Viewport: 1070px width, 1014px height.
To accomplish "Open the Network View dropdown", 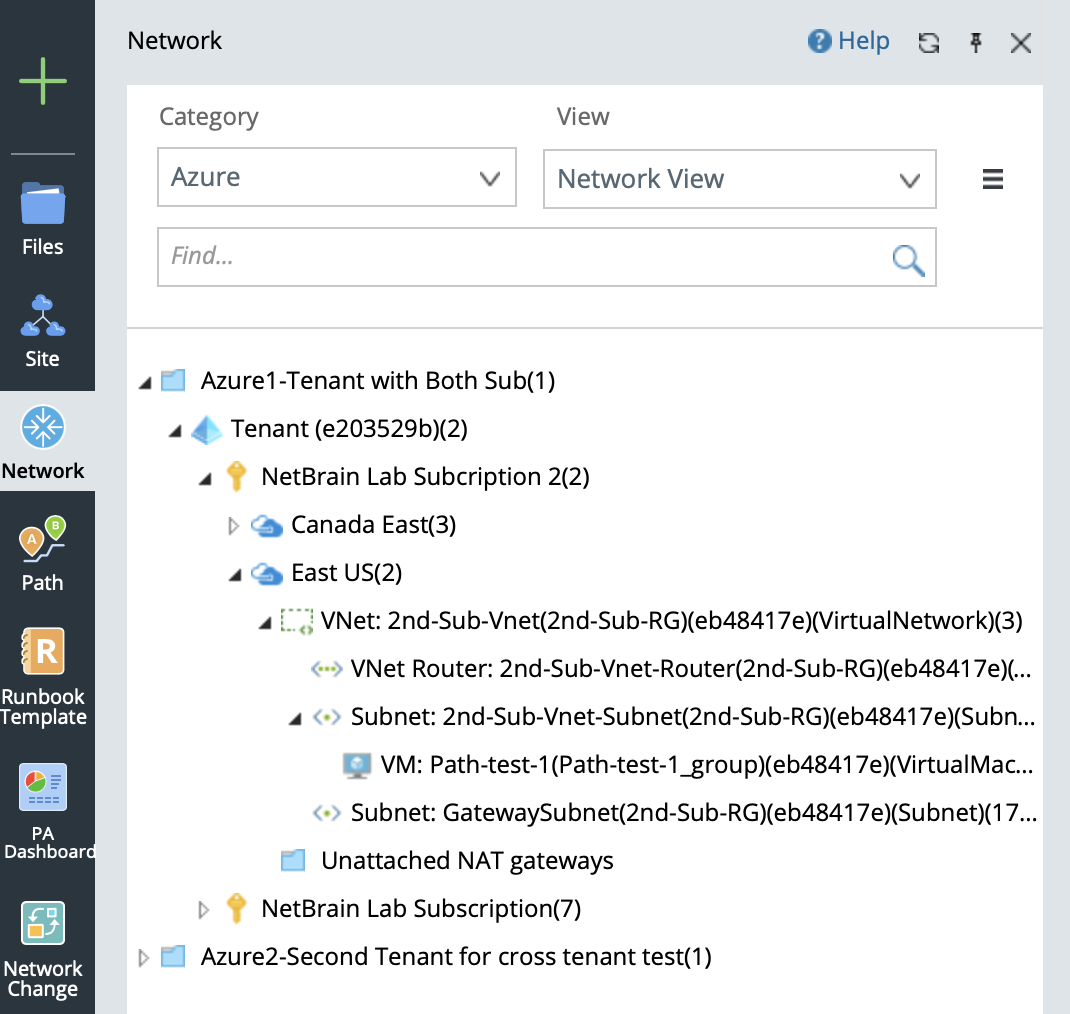I will click(x=739, y=180).
